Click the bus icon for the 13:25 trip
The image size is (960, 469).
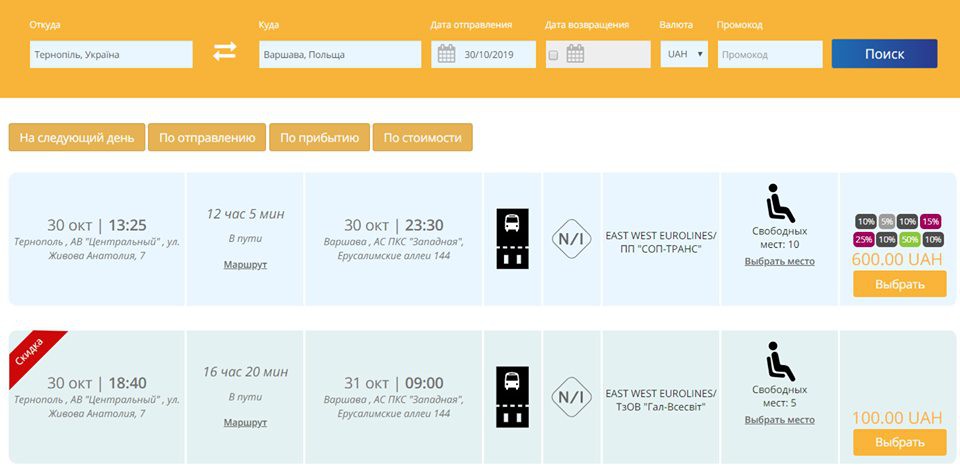pos(512,238)
